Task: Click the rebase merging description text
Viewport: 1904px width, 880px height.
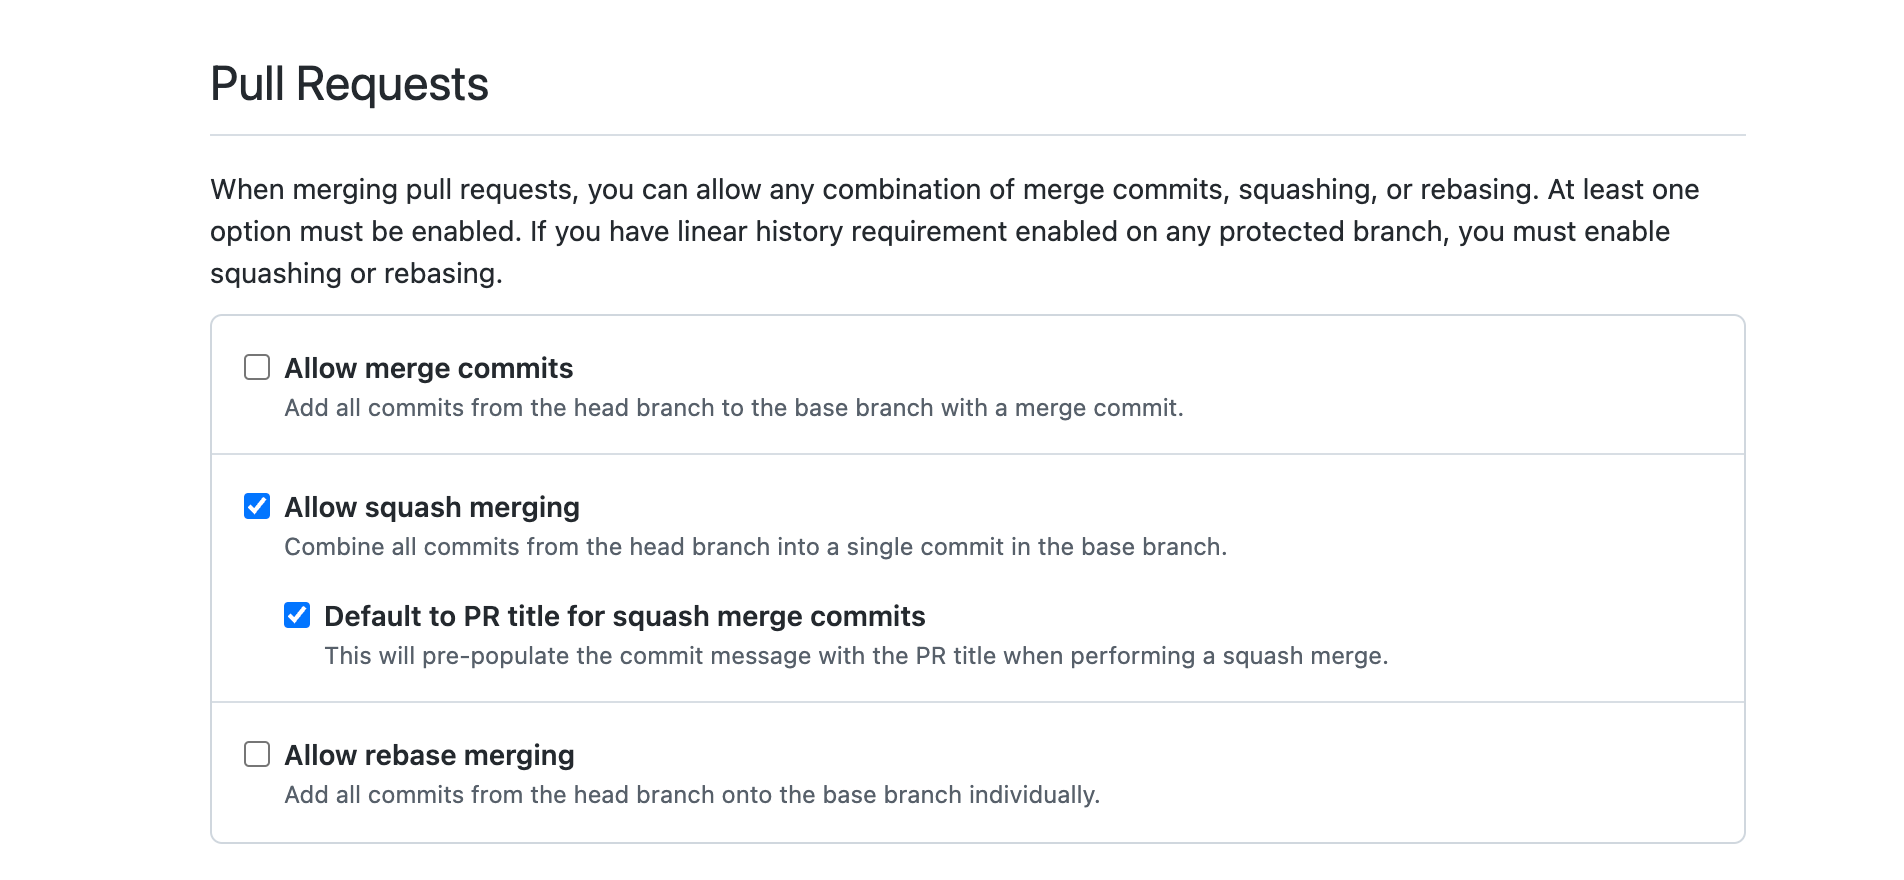Action: (693, 795)
